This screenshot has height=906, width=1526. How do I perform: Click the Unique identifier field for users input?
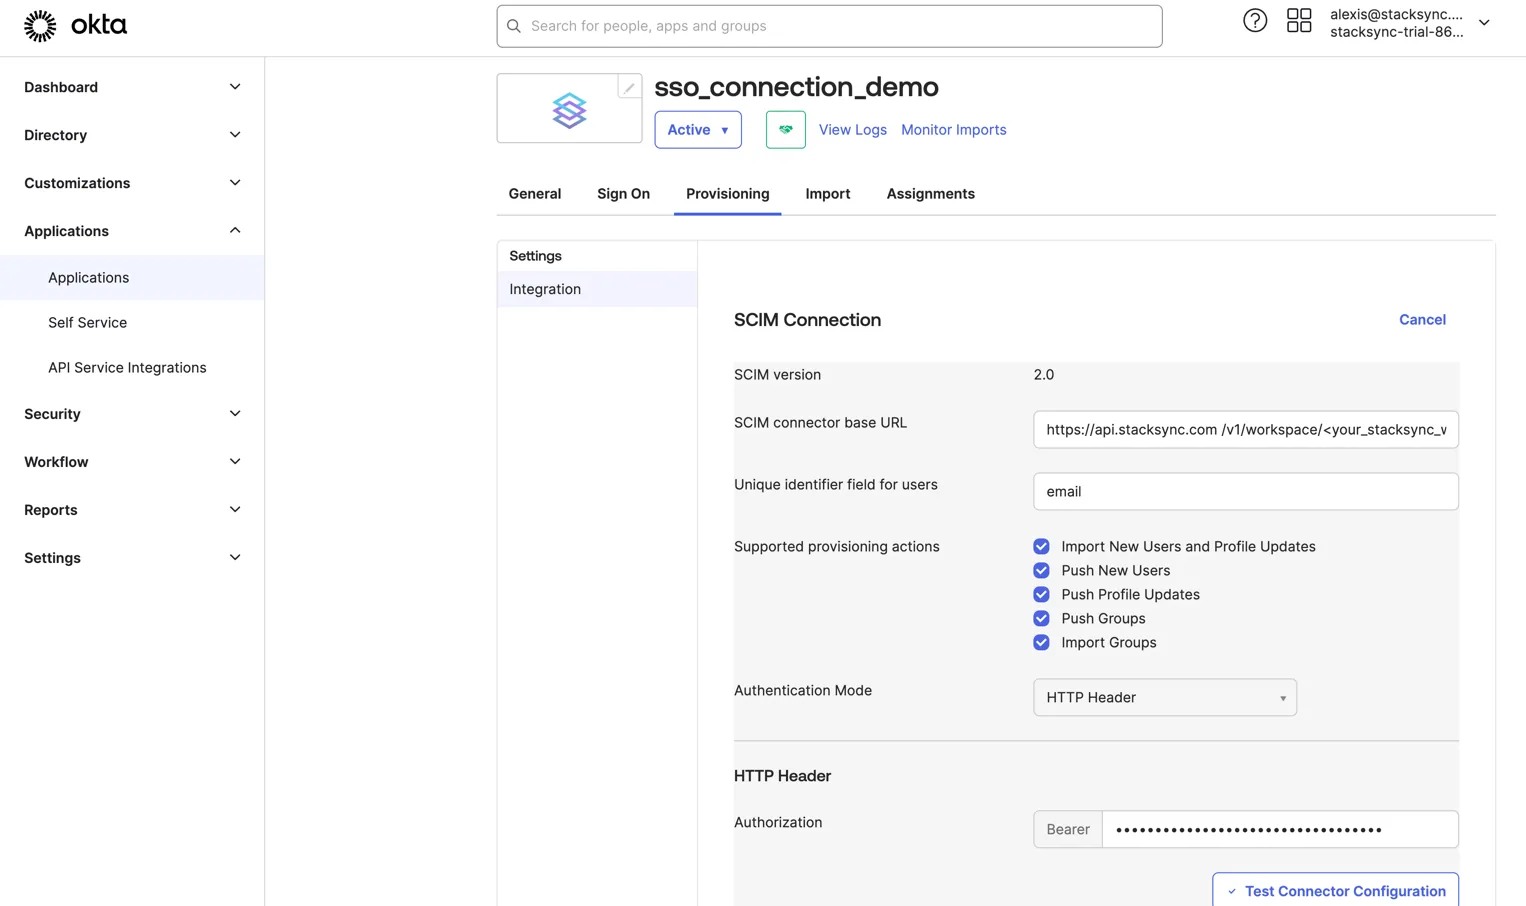tap(1246, 492)
